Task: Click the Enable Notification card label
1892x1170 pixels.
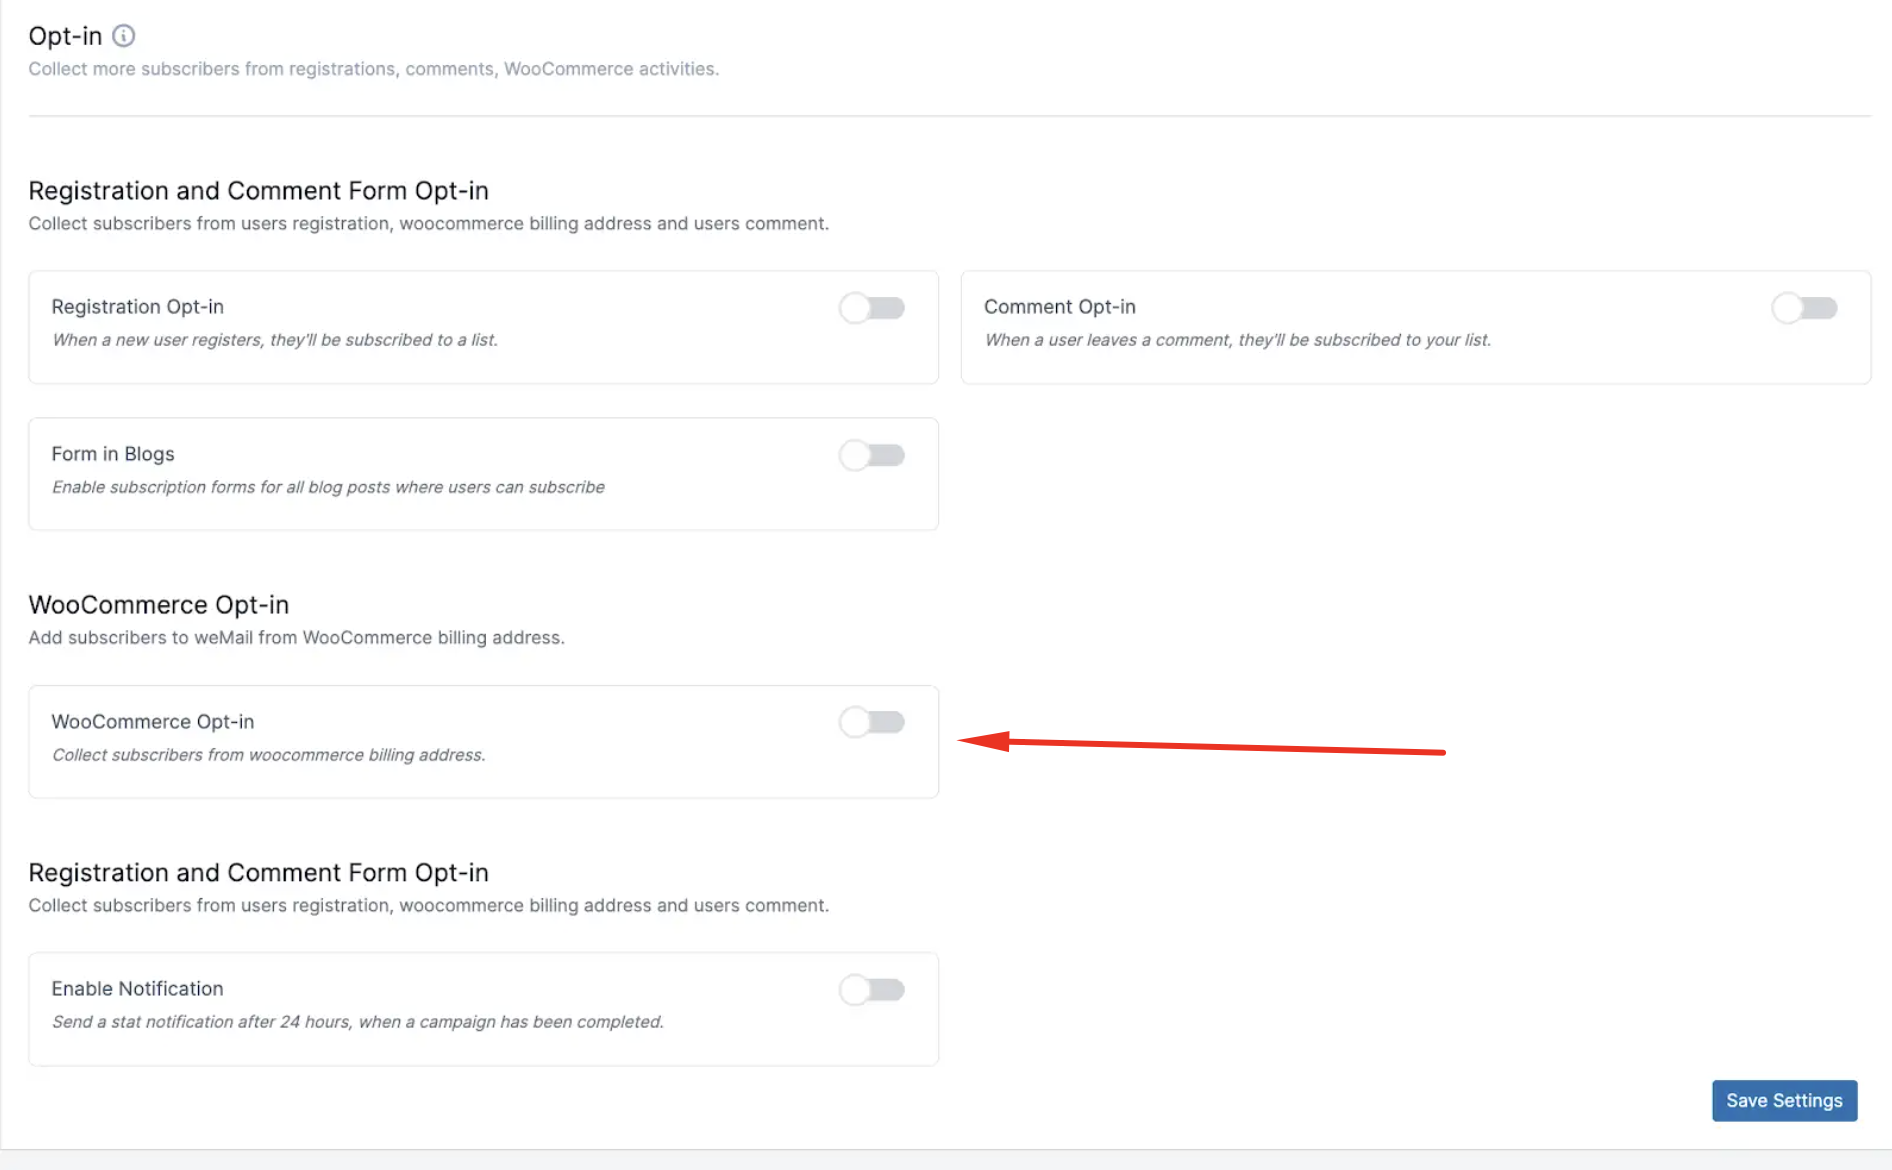Action: tap(137, 989)
